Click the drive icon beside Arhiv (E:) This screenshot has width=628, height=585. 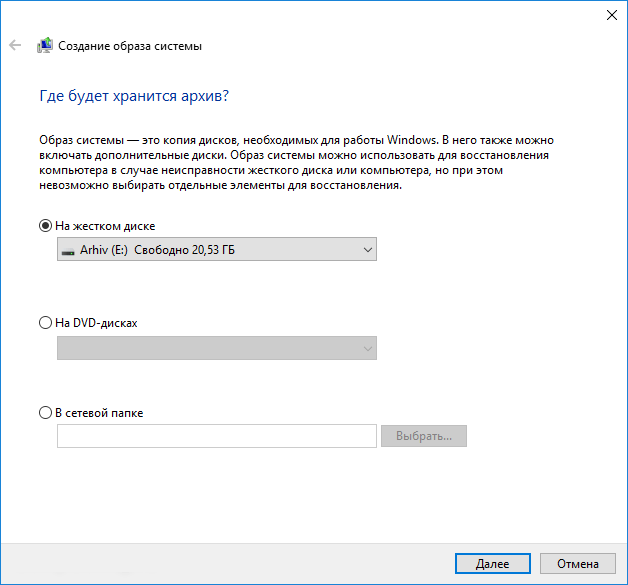pos(68,250)
